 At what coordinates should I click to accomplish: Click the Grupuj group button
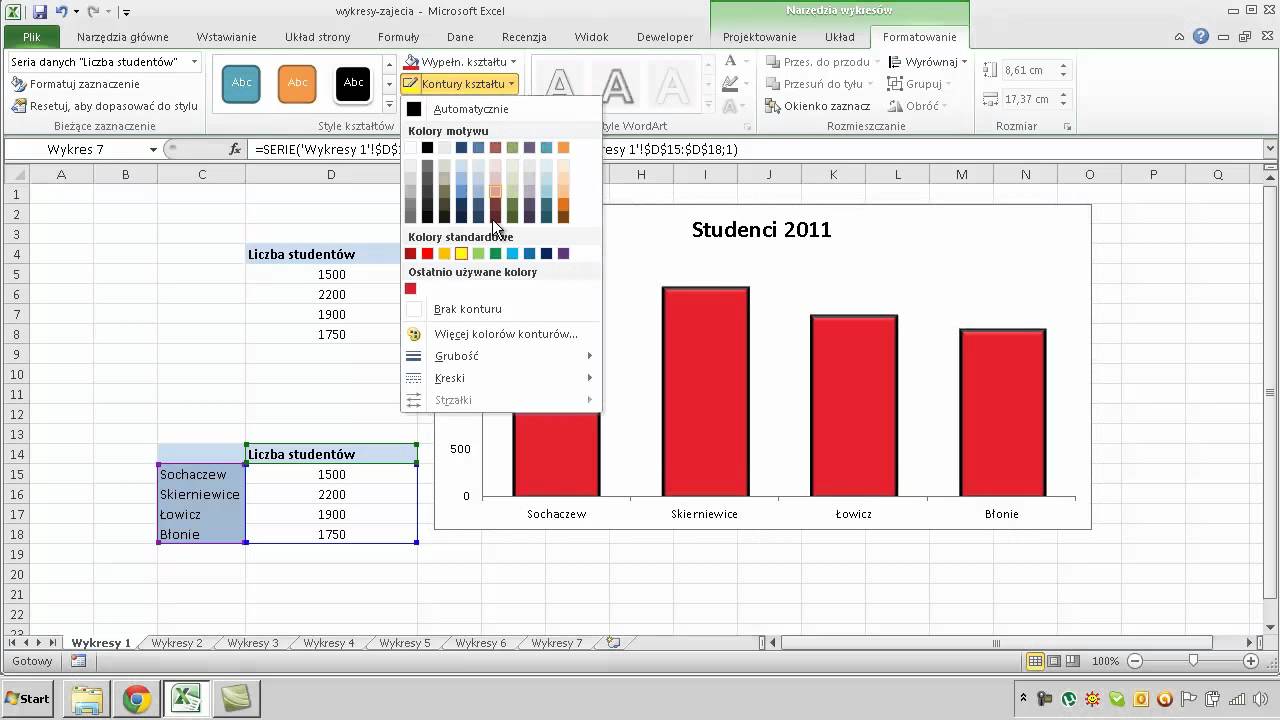click(920, 84)
